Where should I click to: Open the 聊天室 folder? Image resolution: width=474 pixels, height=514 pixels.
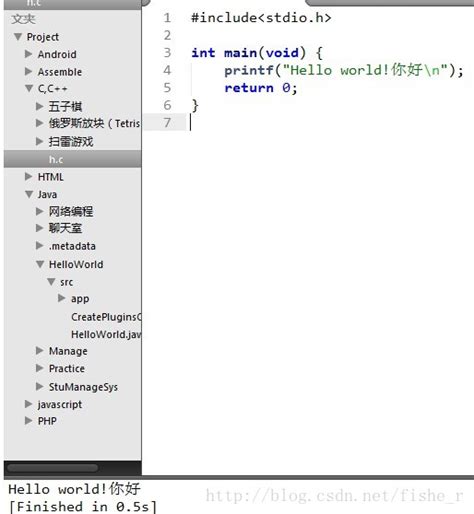pos(65,228)
